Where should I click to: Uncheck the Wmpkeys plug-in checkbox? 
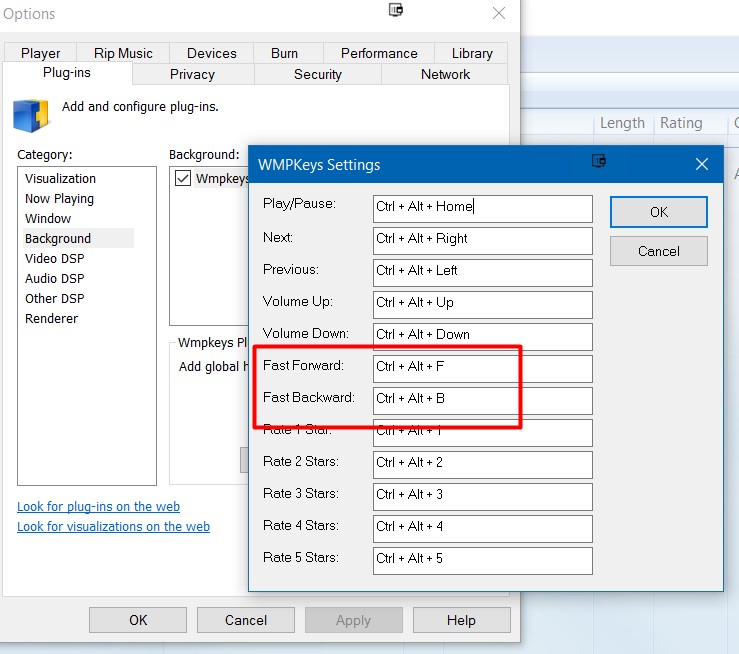[x=182, y=178]
